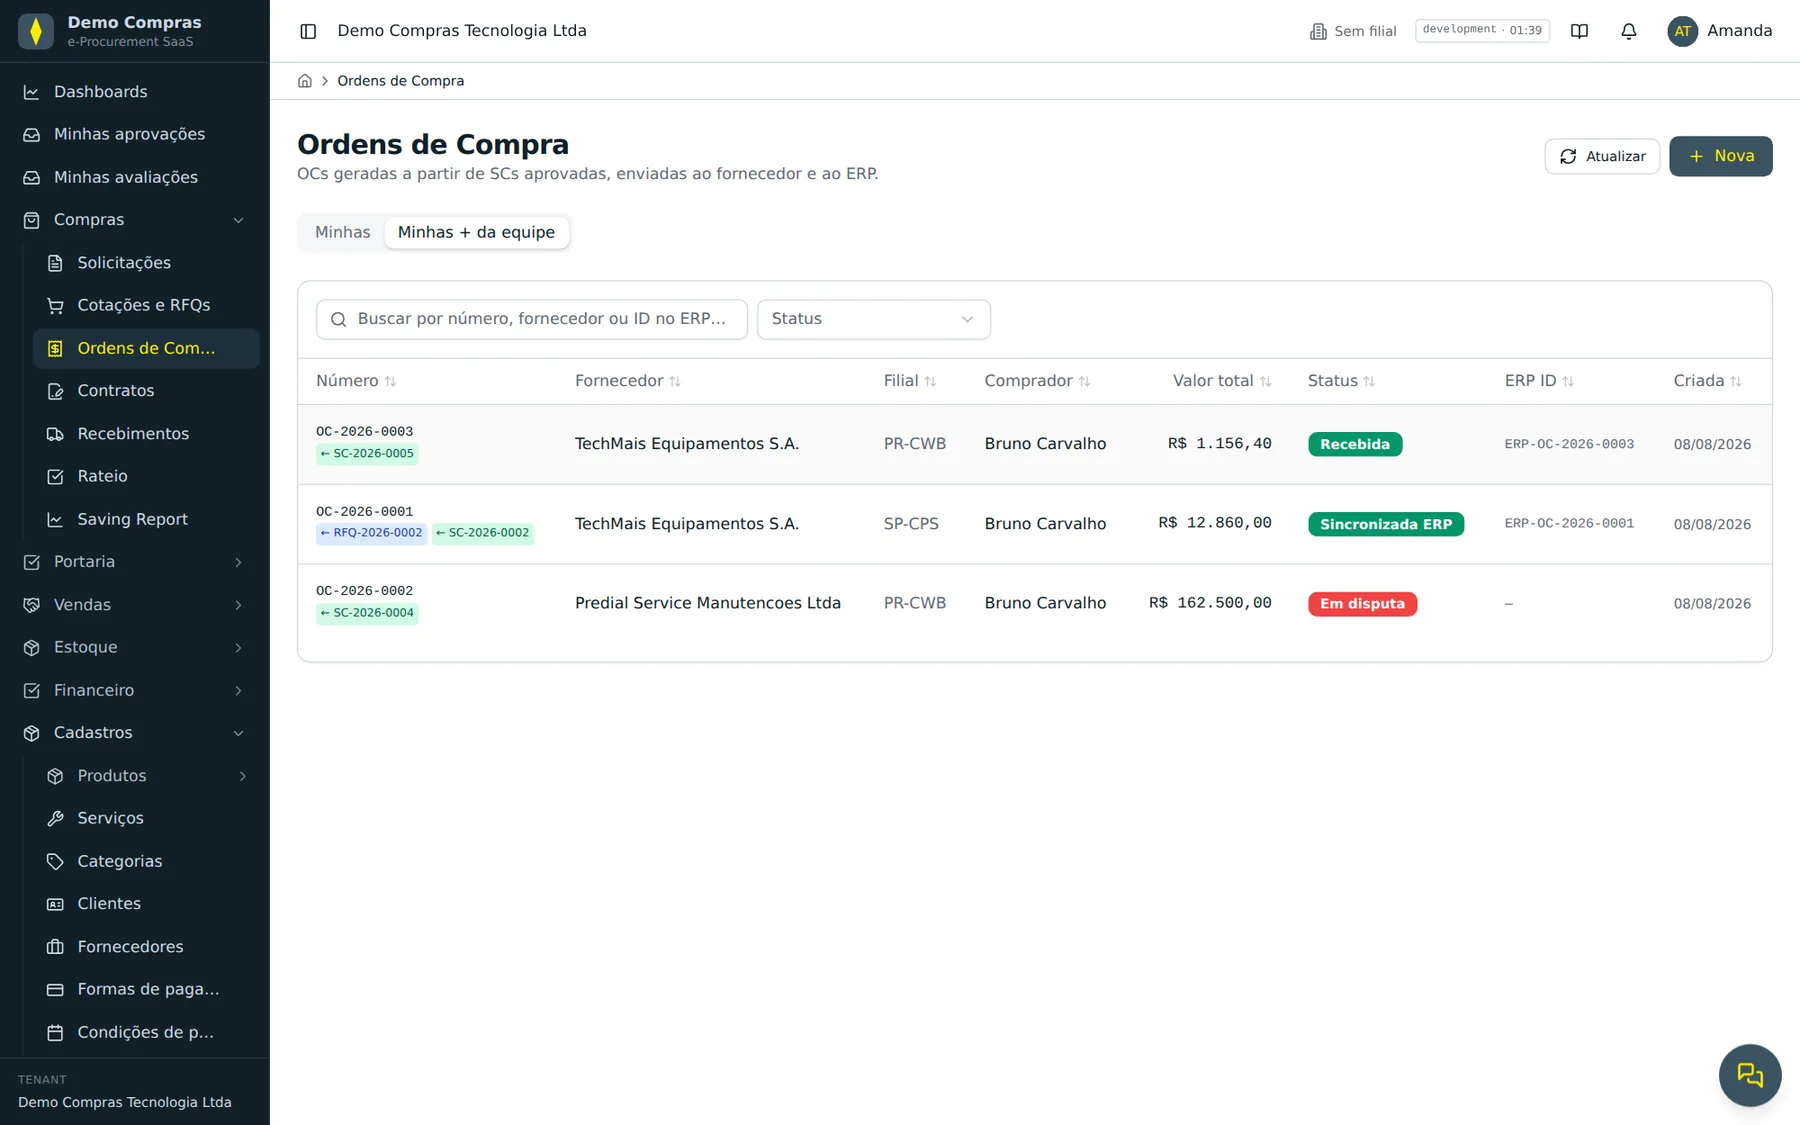Image resolution: width=1800 pixels, height=1125 pixels.
Task: Click the Sem filial building icon
Action: [1318, 31]
